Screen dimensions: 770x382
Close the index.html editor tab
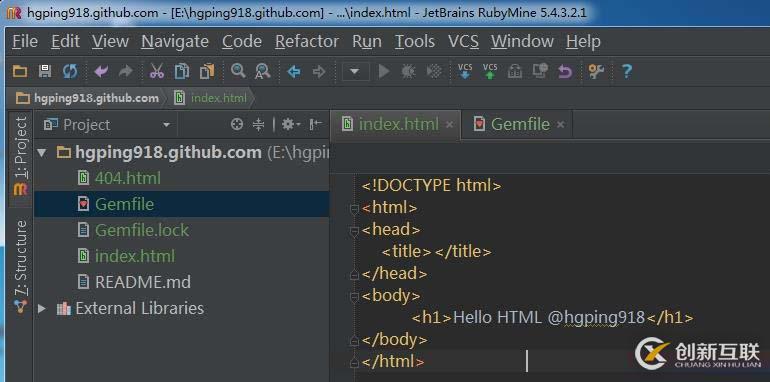449,125
